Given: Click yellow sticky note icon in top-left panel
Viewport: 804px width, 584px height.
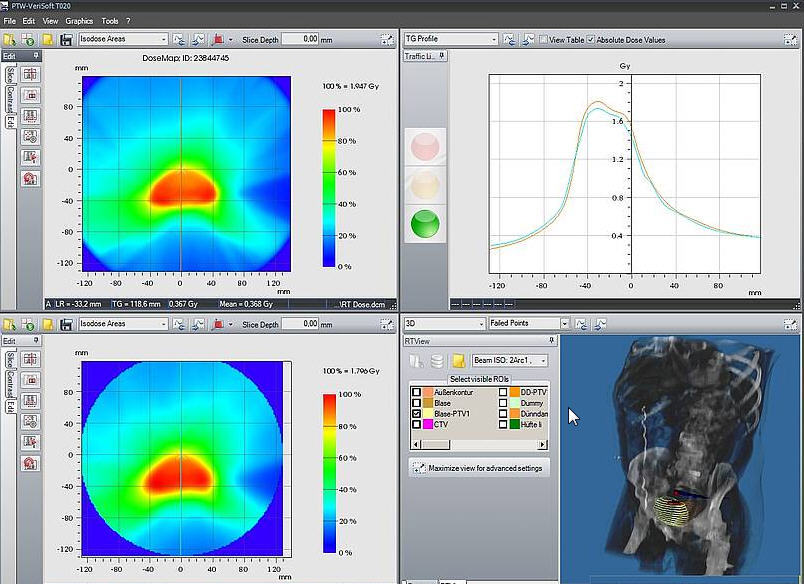Looking at the screenshot, I should [48, 39].
